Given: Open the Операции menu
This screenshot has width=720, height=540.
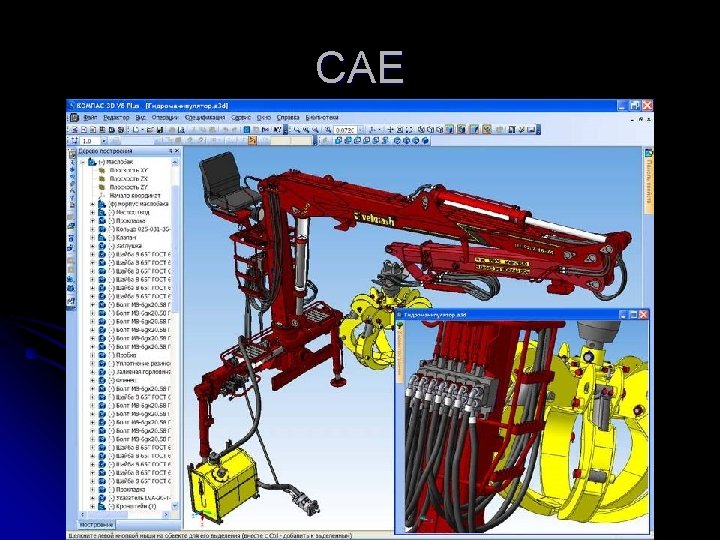Looking at the screenshot, I should (165, 118).
